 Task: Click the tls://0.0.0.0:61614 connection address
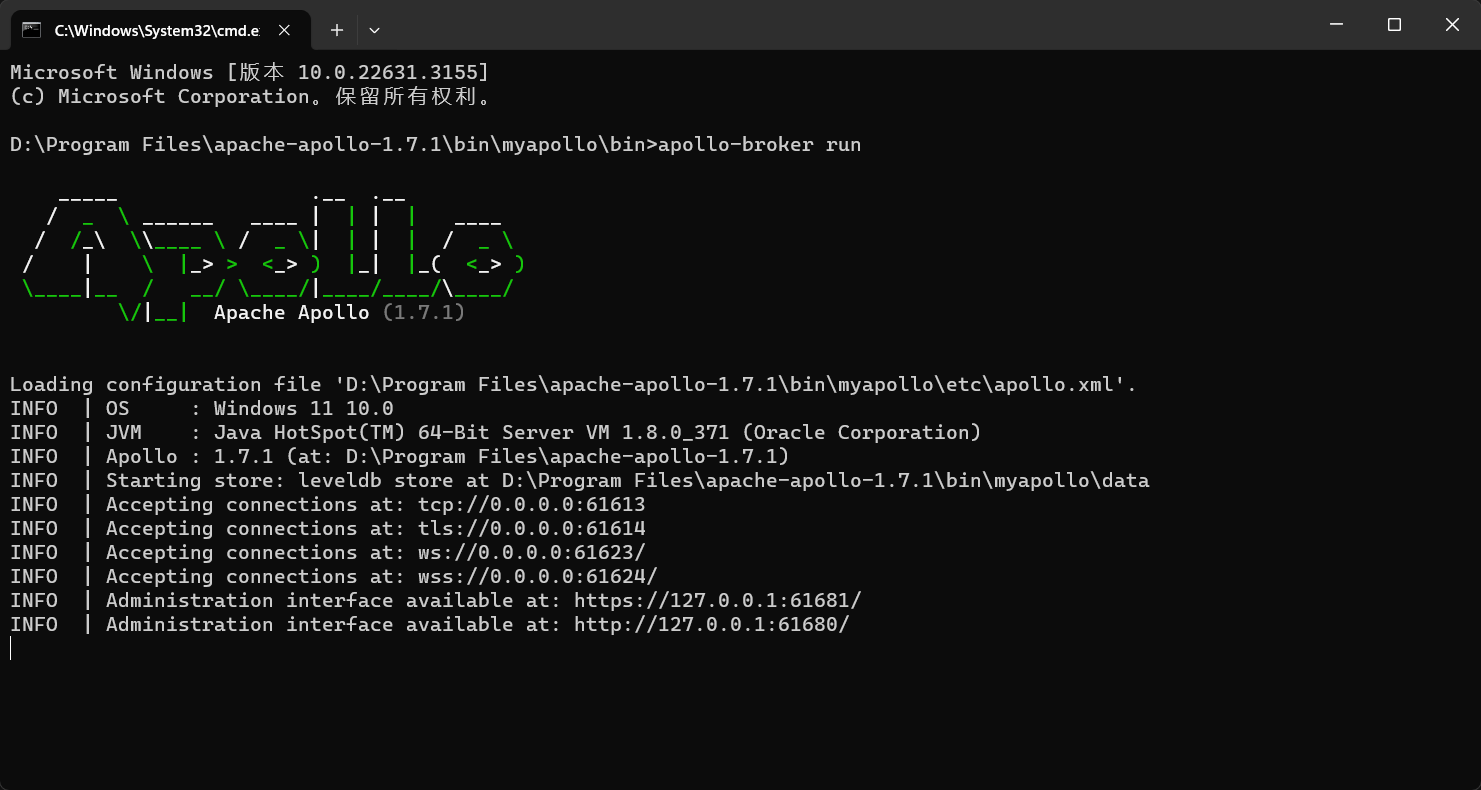pos(531,528)
